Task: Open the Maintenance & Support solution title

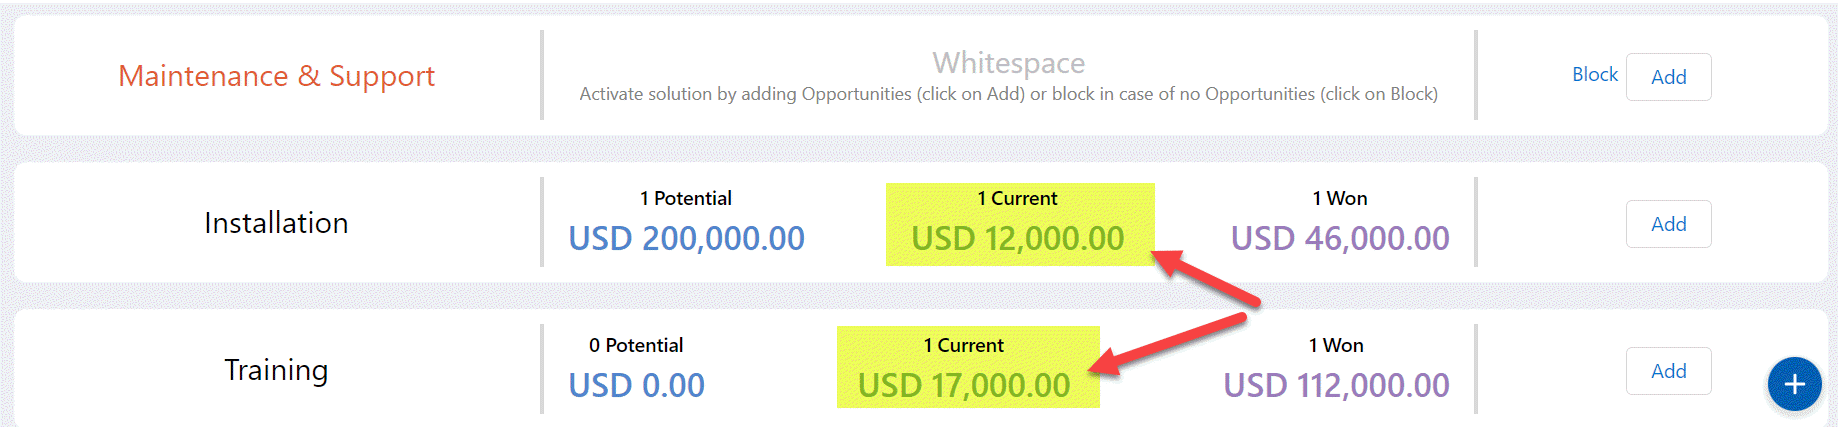Action: coord(276,76)
